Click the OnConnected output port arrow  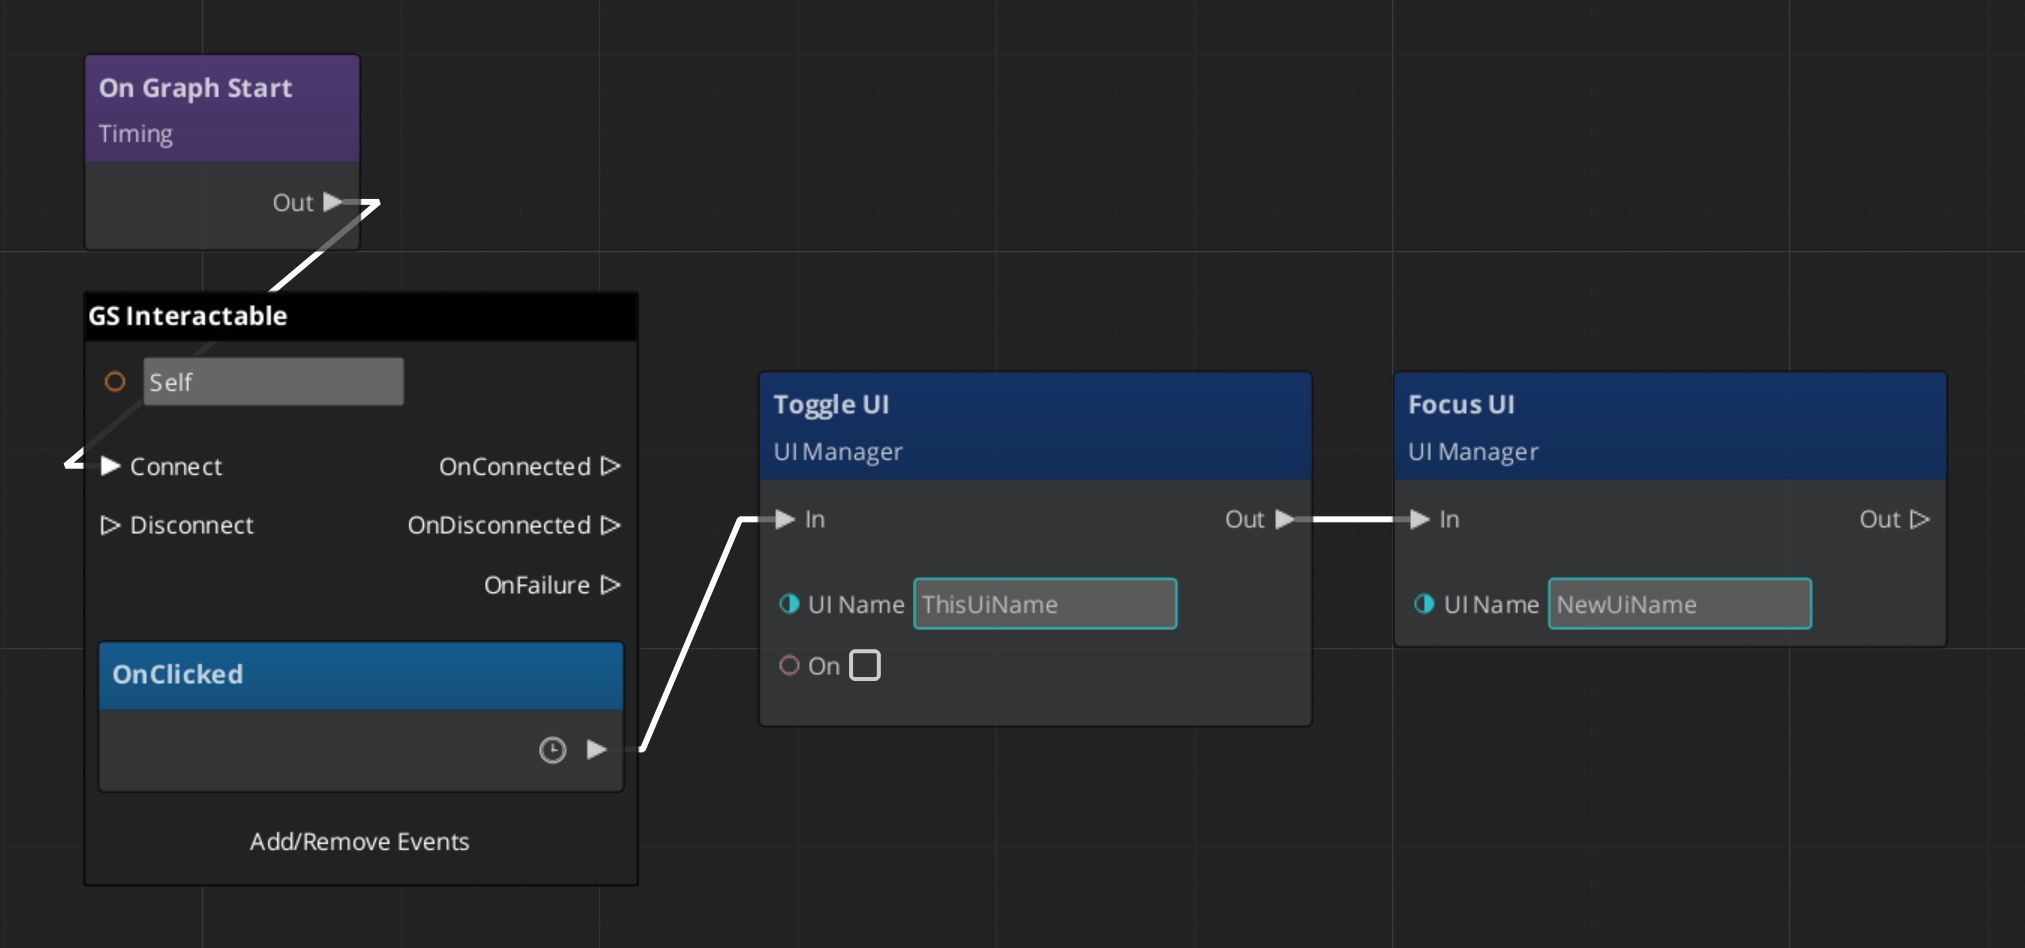point(610,466)
